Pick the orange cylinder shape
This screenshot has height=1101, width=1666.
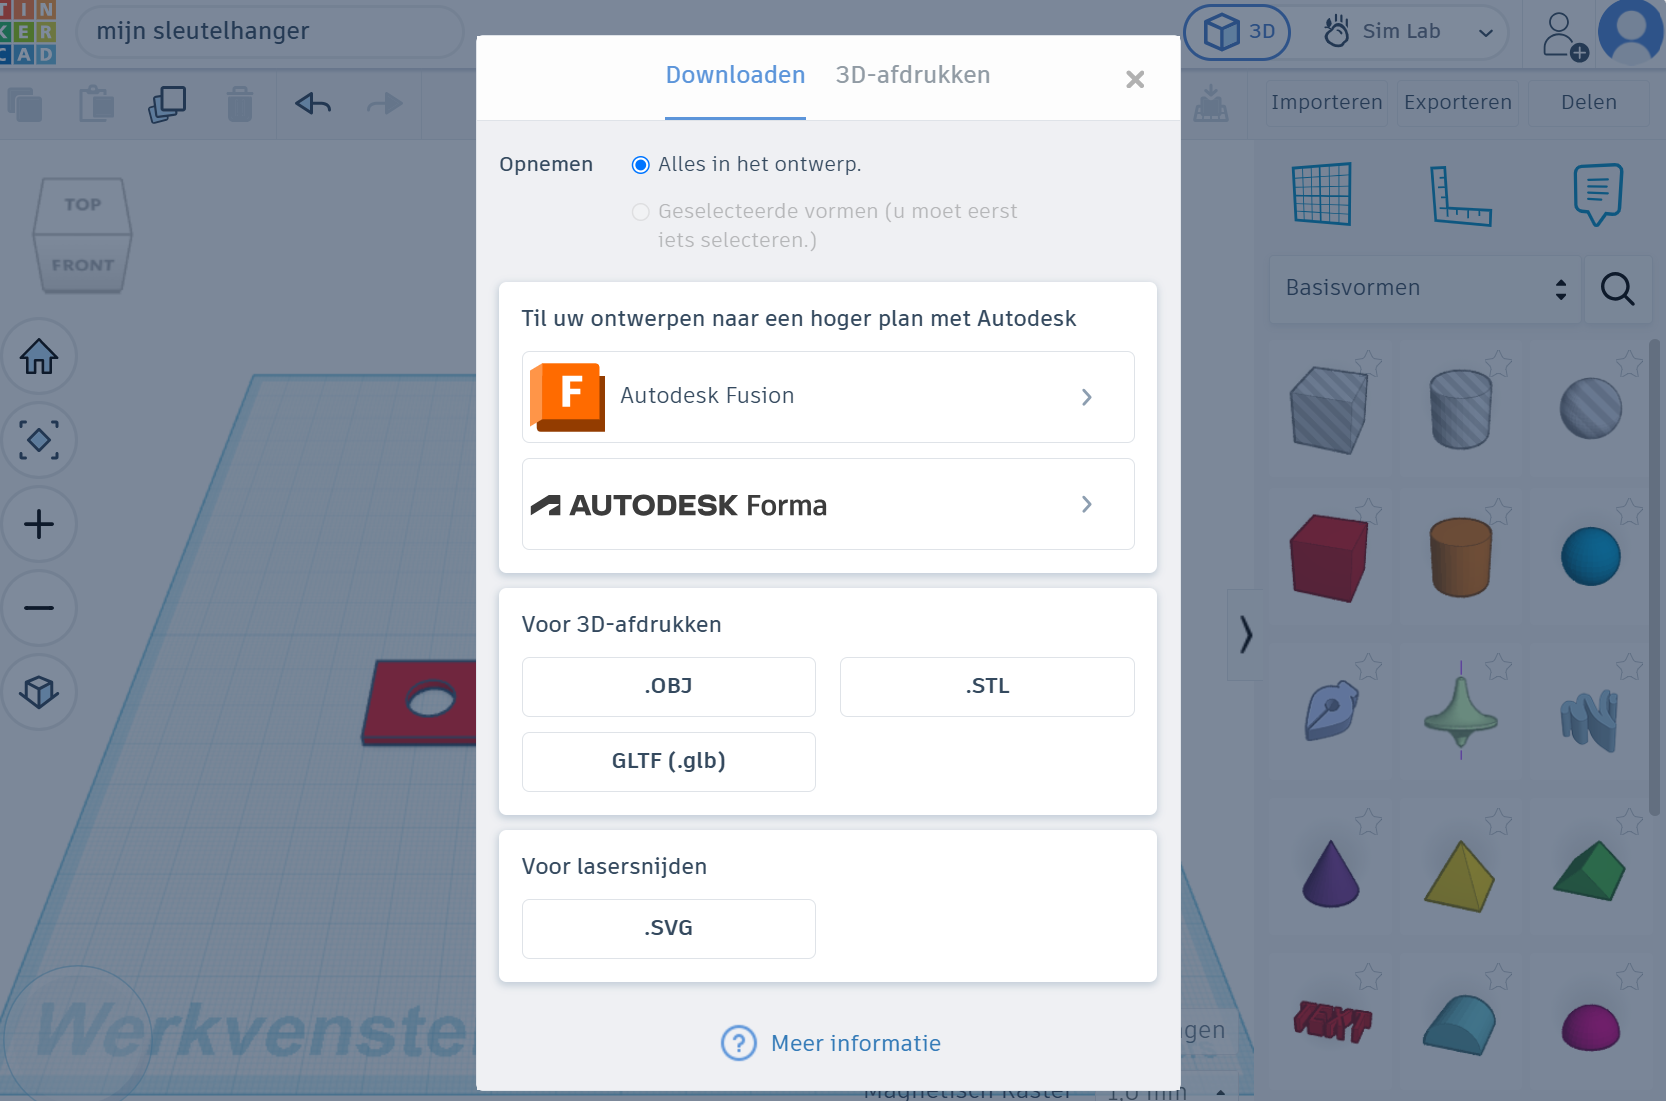click(x=1461, y=557)
